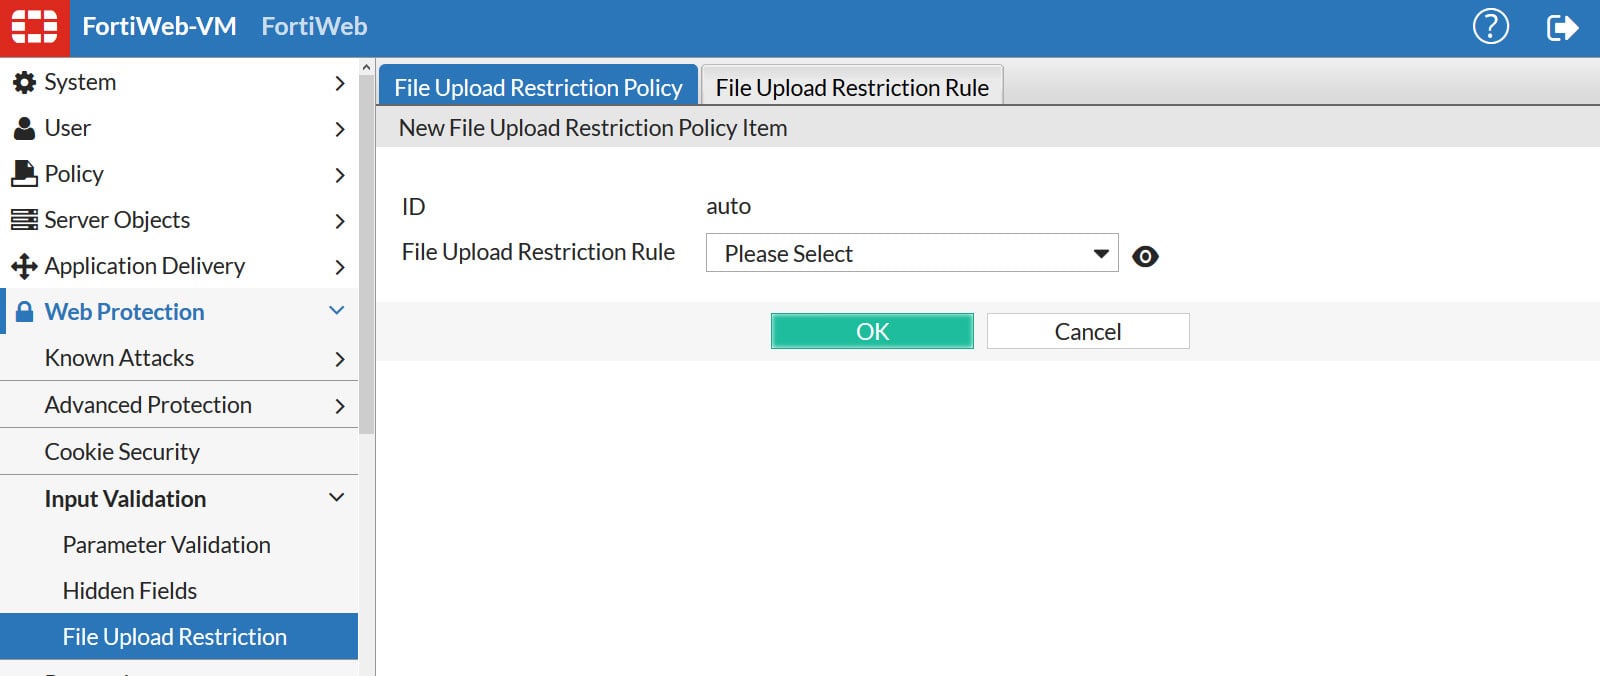Viewport: 1600px width, 676px height.
Task: Click the Application Delivery menu label
Action: 145,266
